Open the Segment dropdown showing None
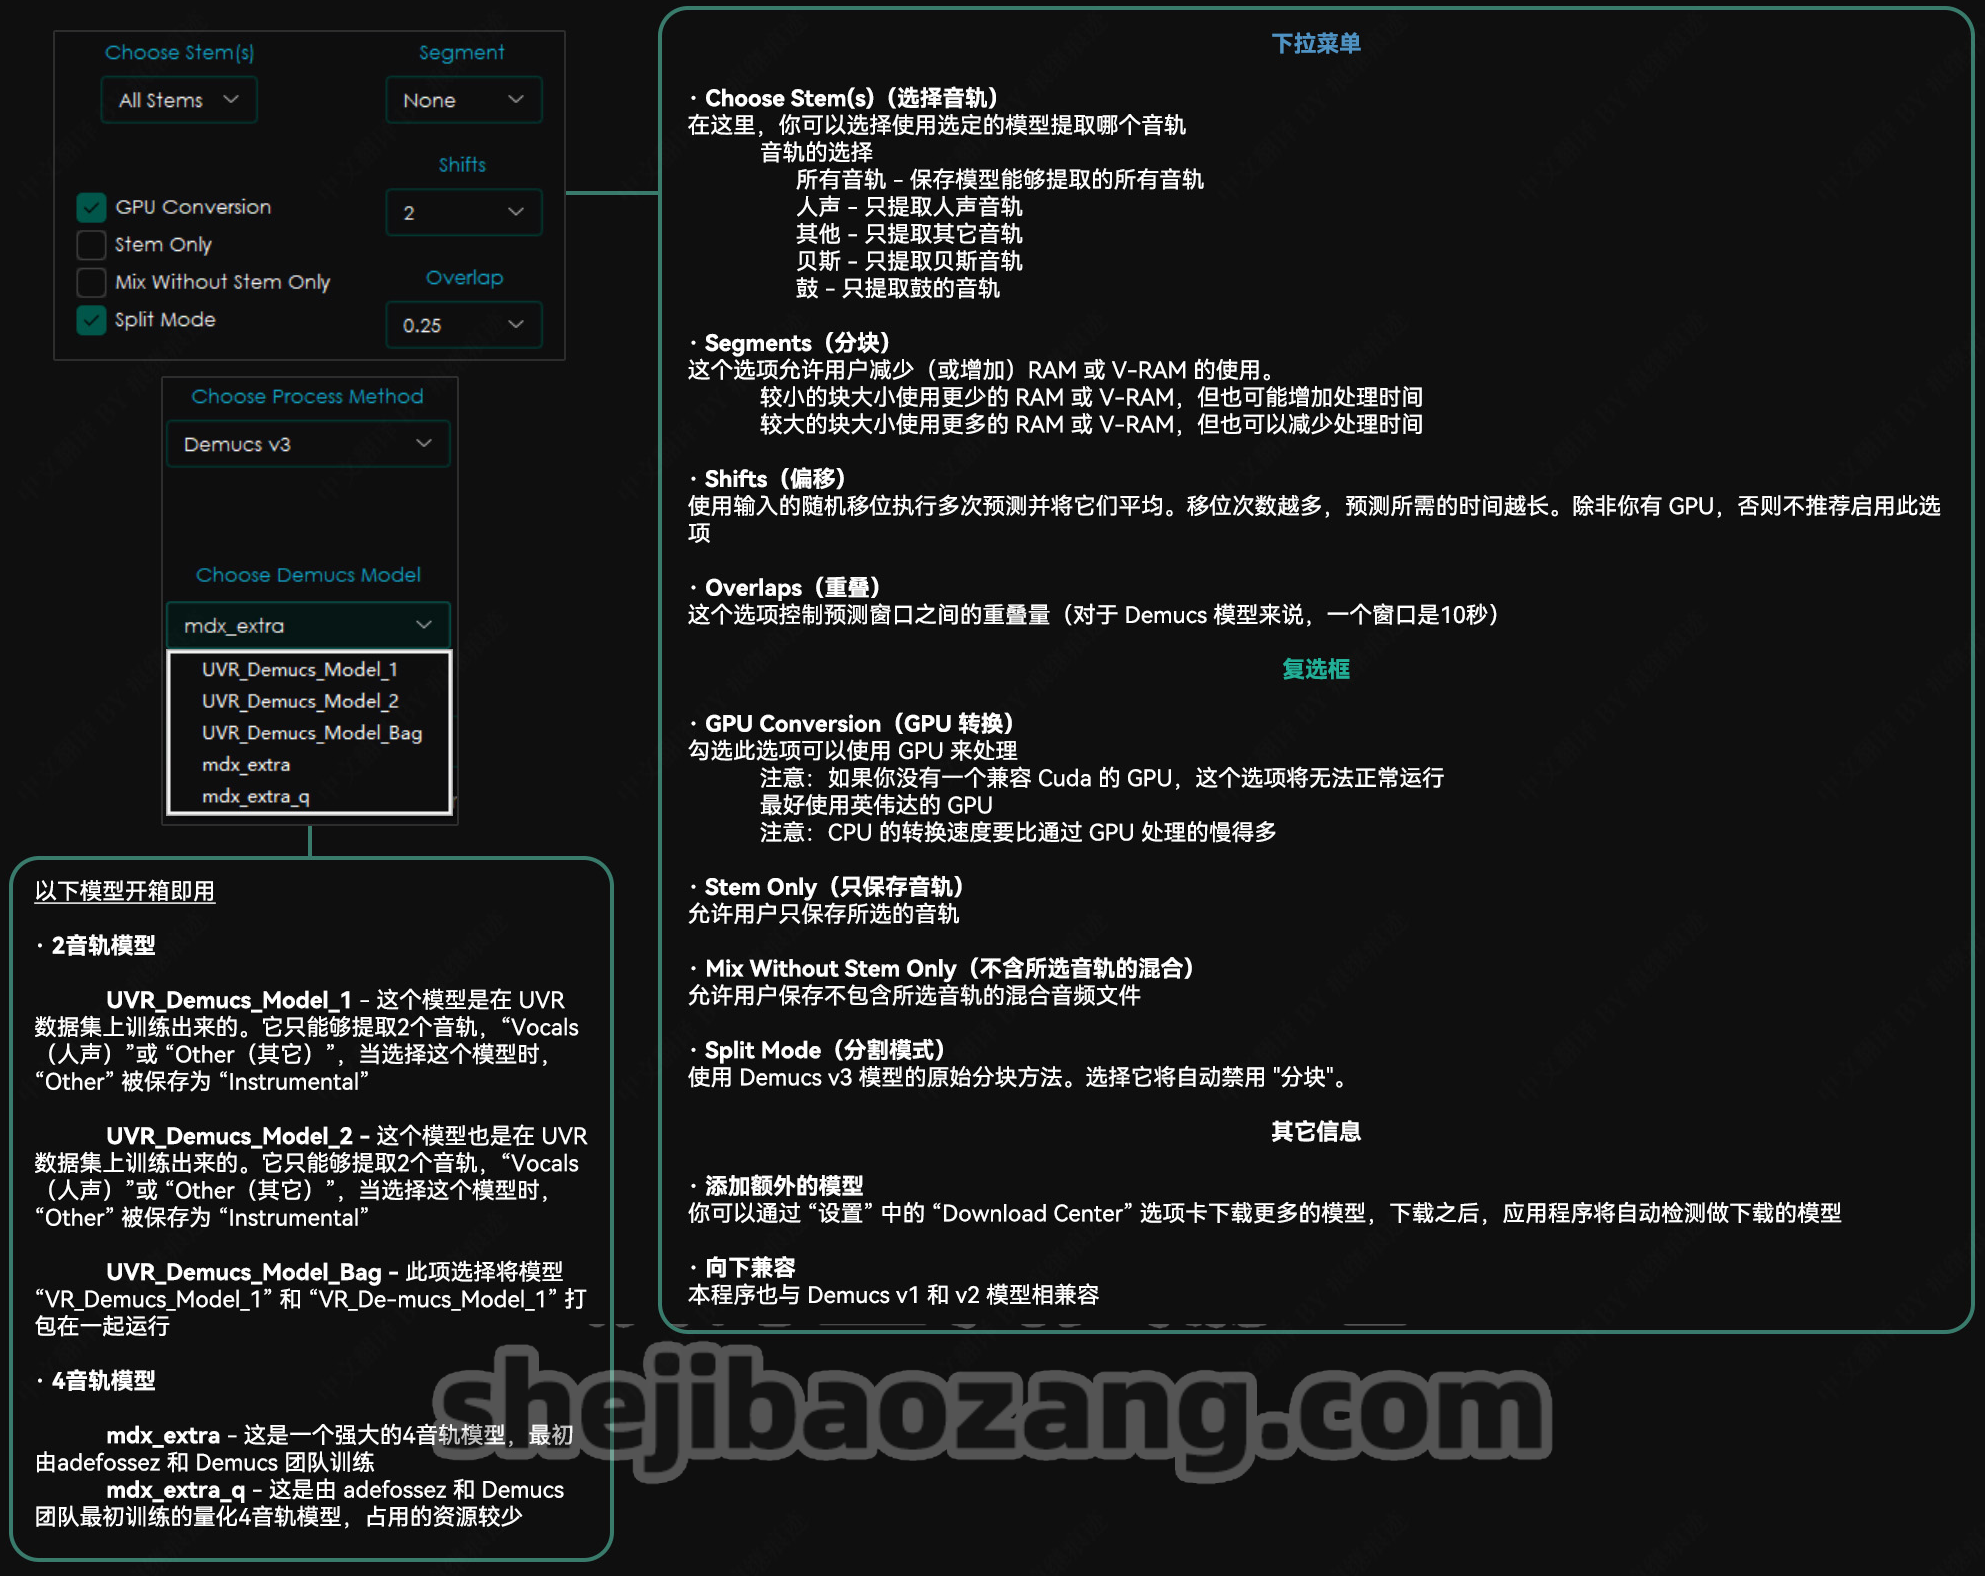The height and width of the screenshot is (1576, 1985). (x=464, y=100)
